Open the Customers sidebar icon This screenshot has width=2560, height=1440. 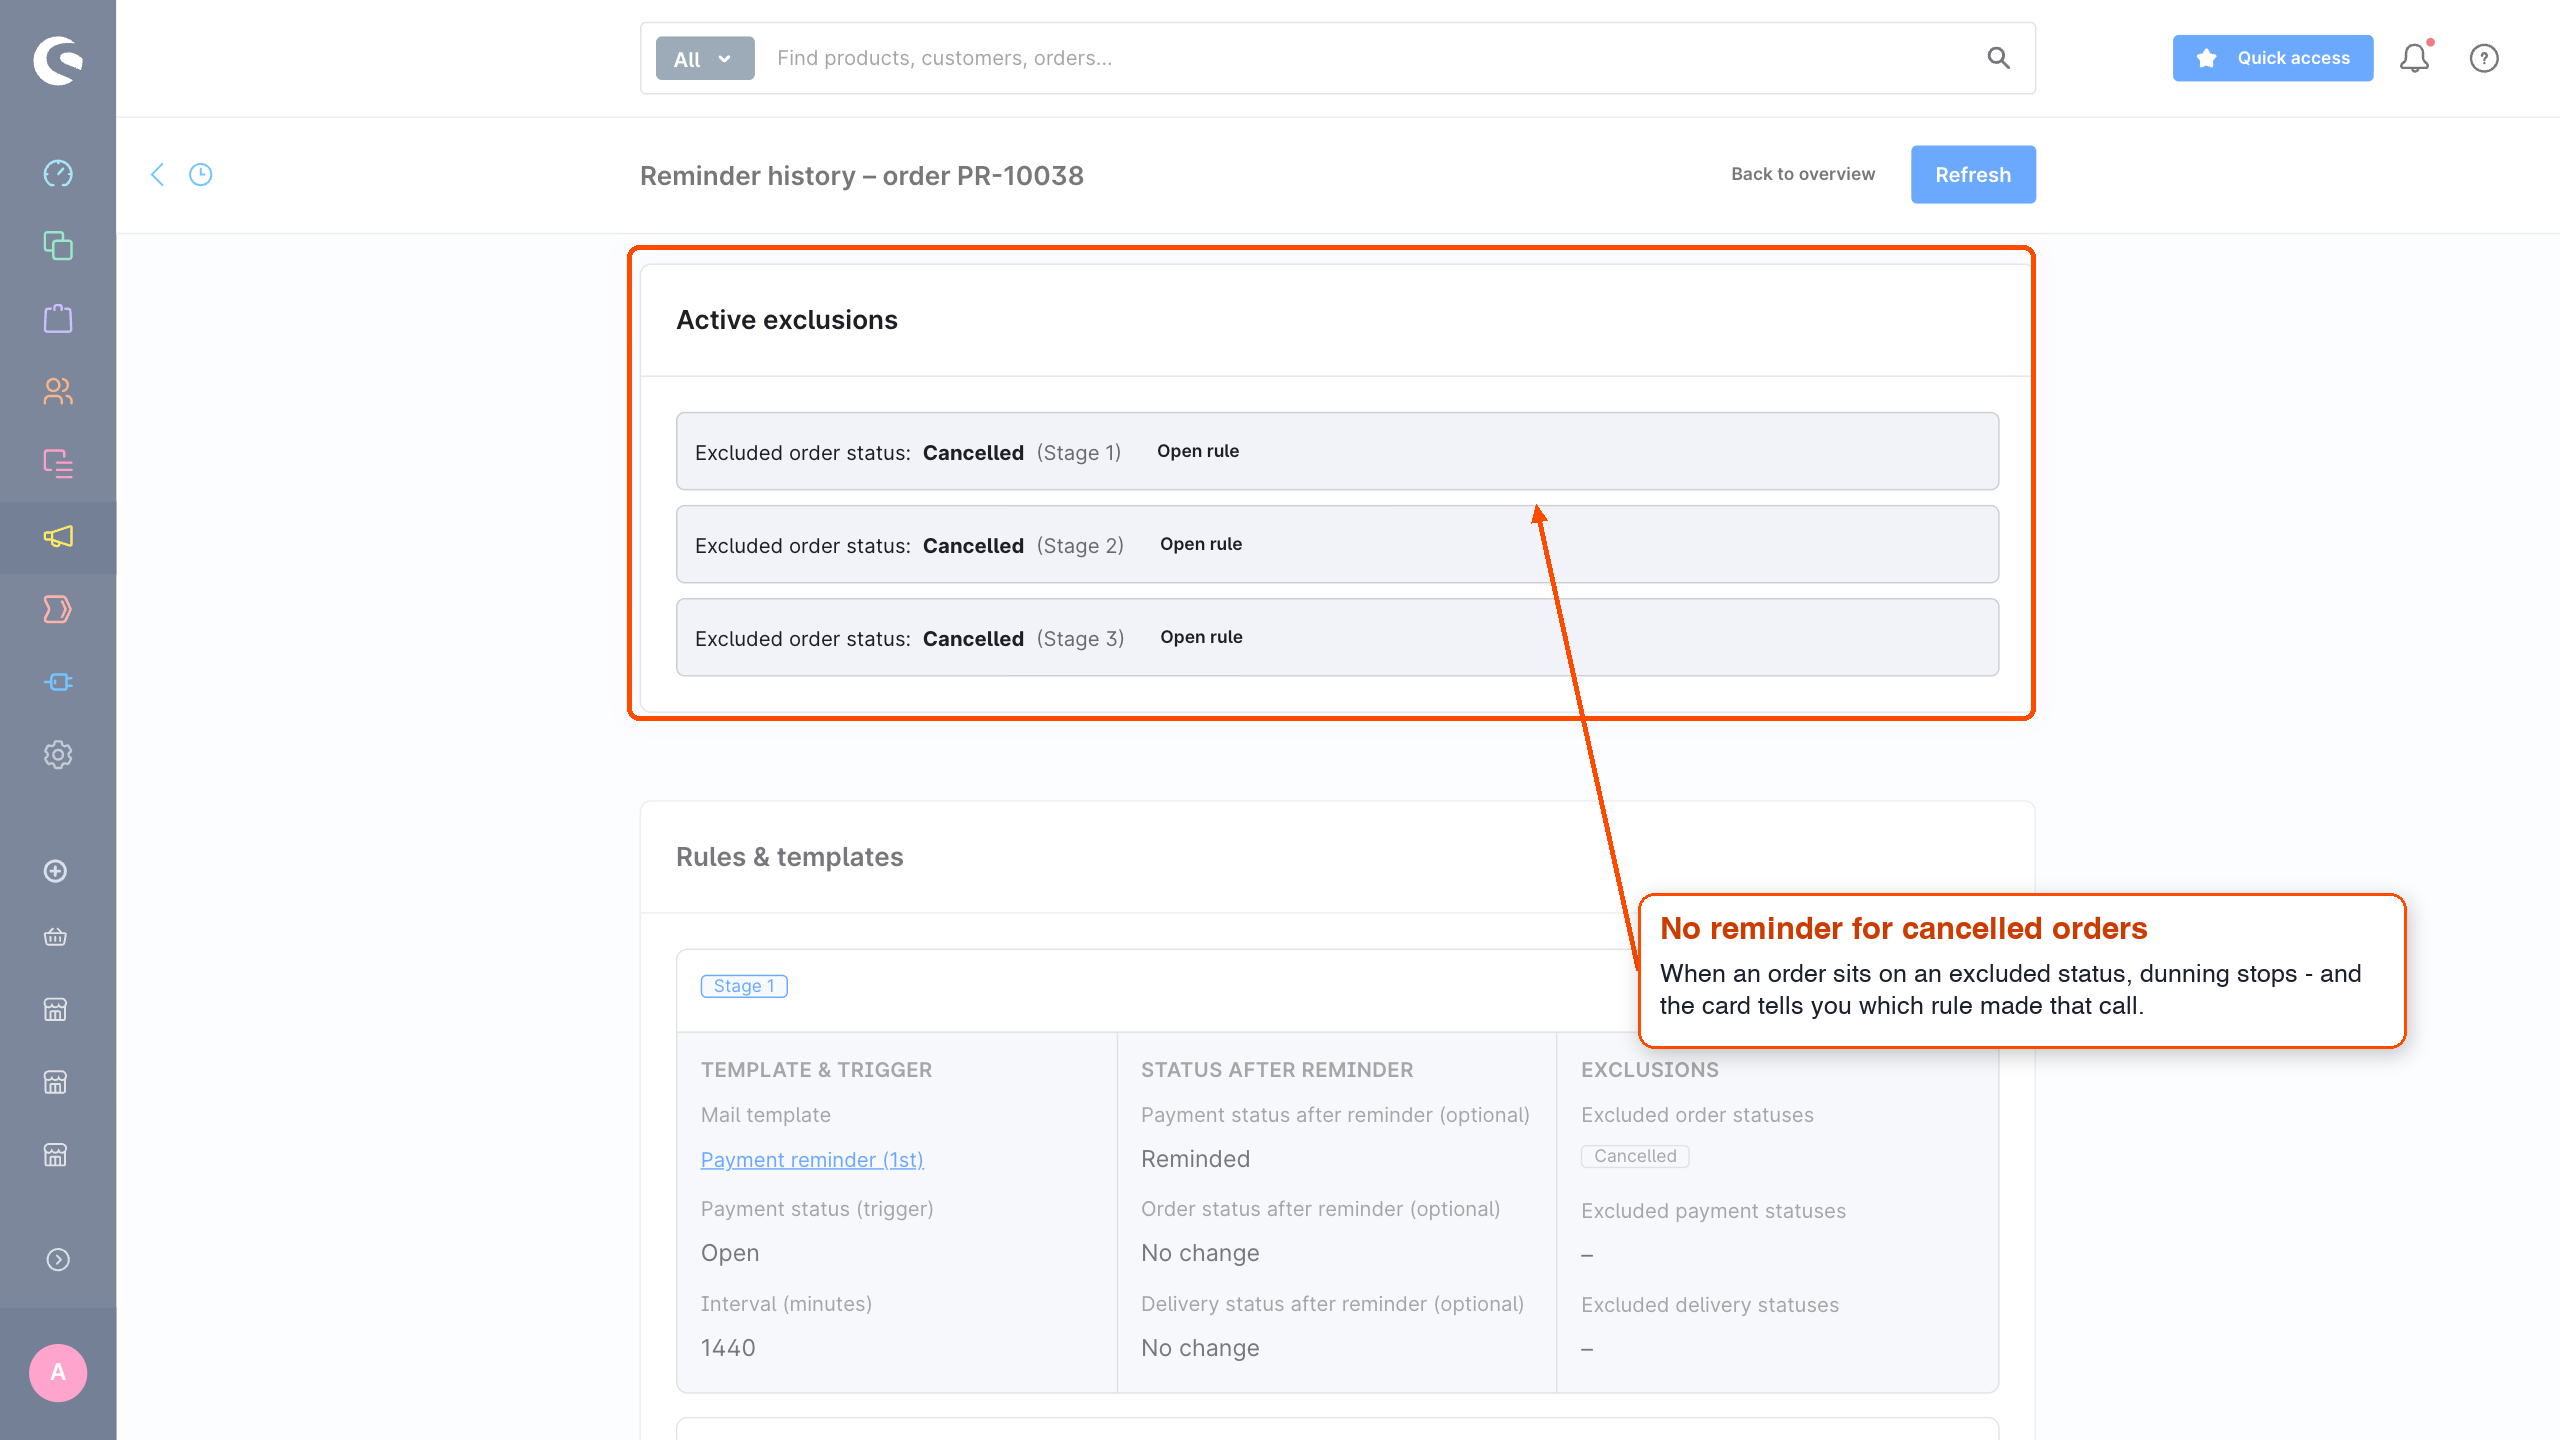click(58, 391)
